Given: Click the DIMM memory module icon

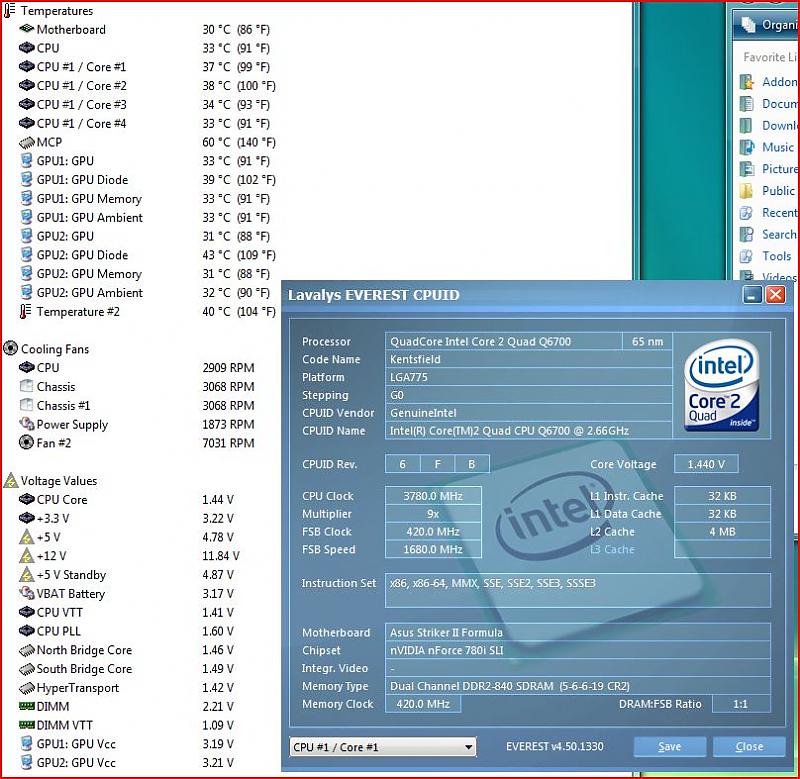Looking at the screenshot, I should pos(27,706).
